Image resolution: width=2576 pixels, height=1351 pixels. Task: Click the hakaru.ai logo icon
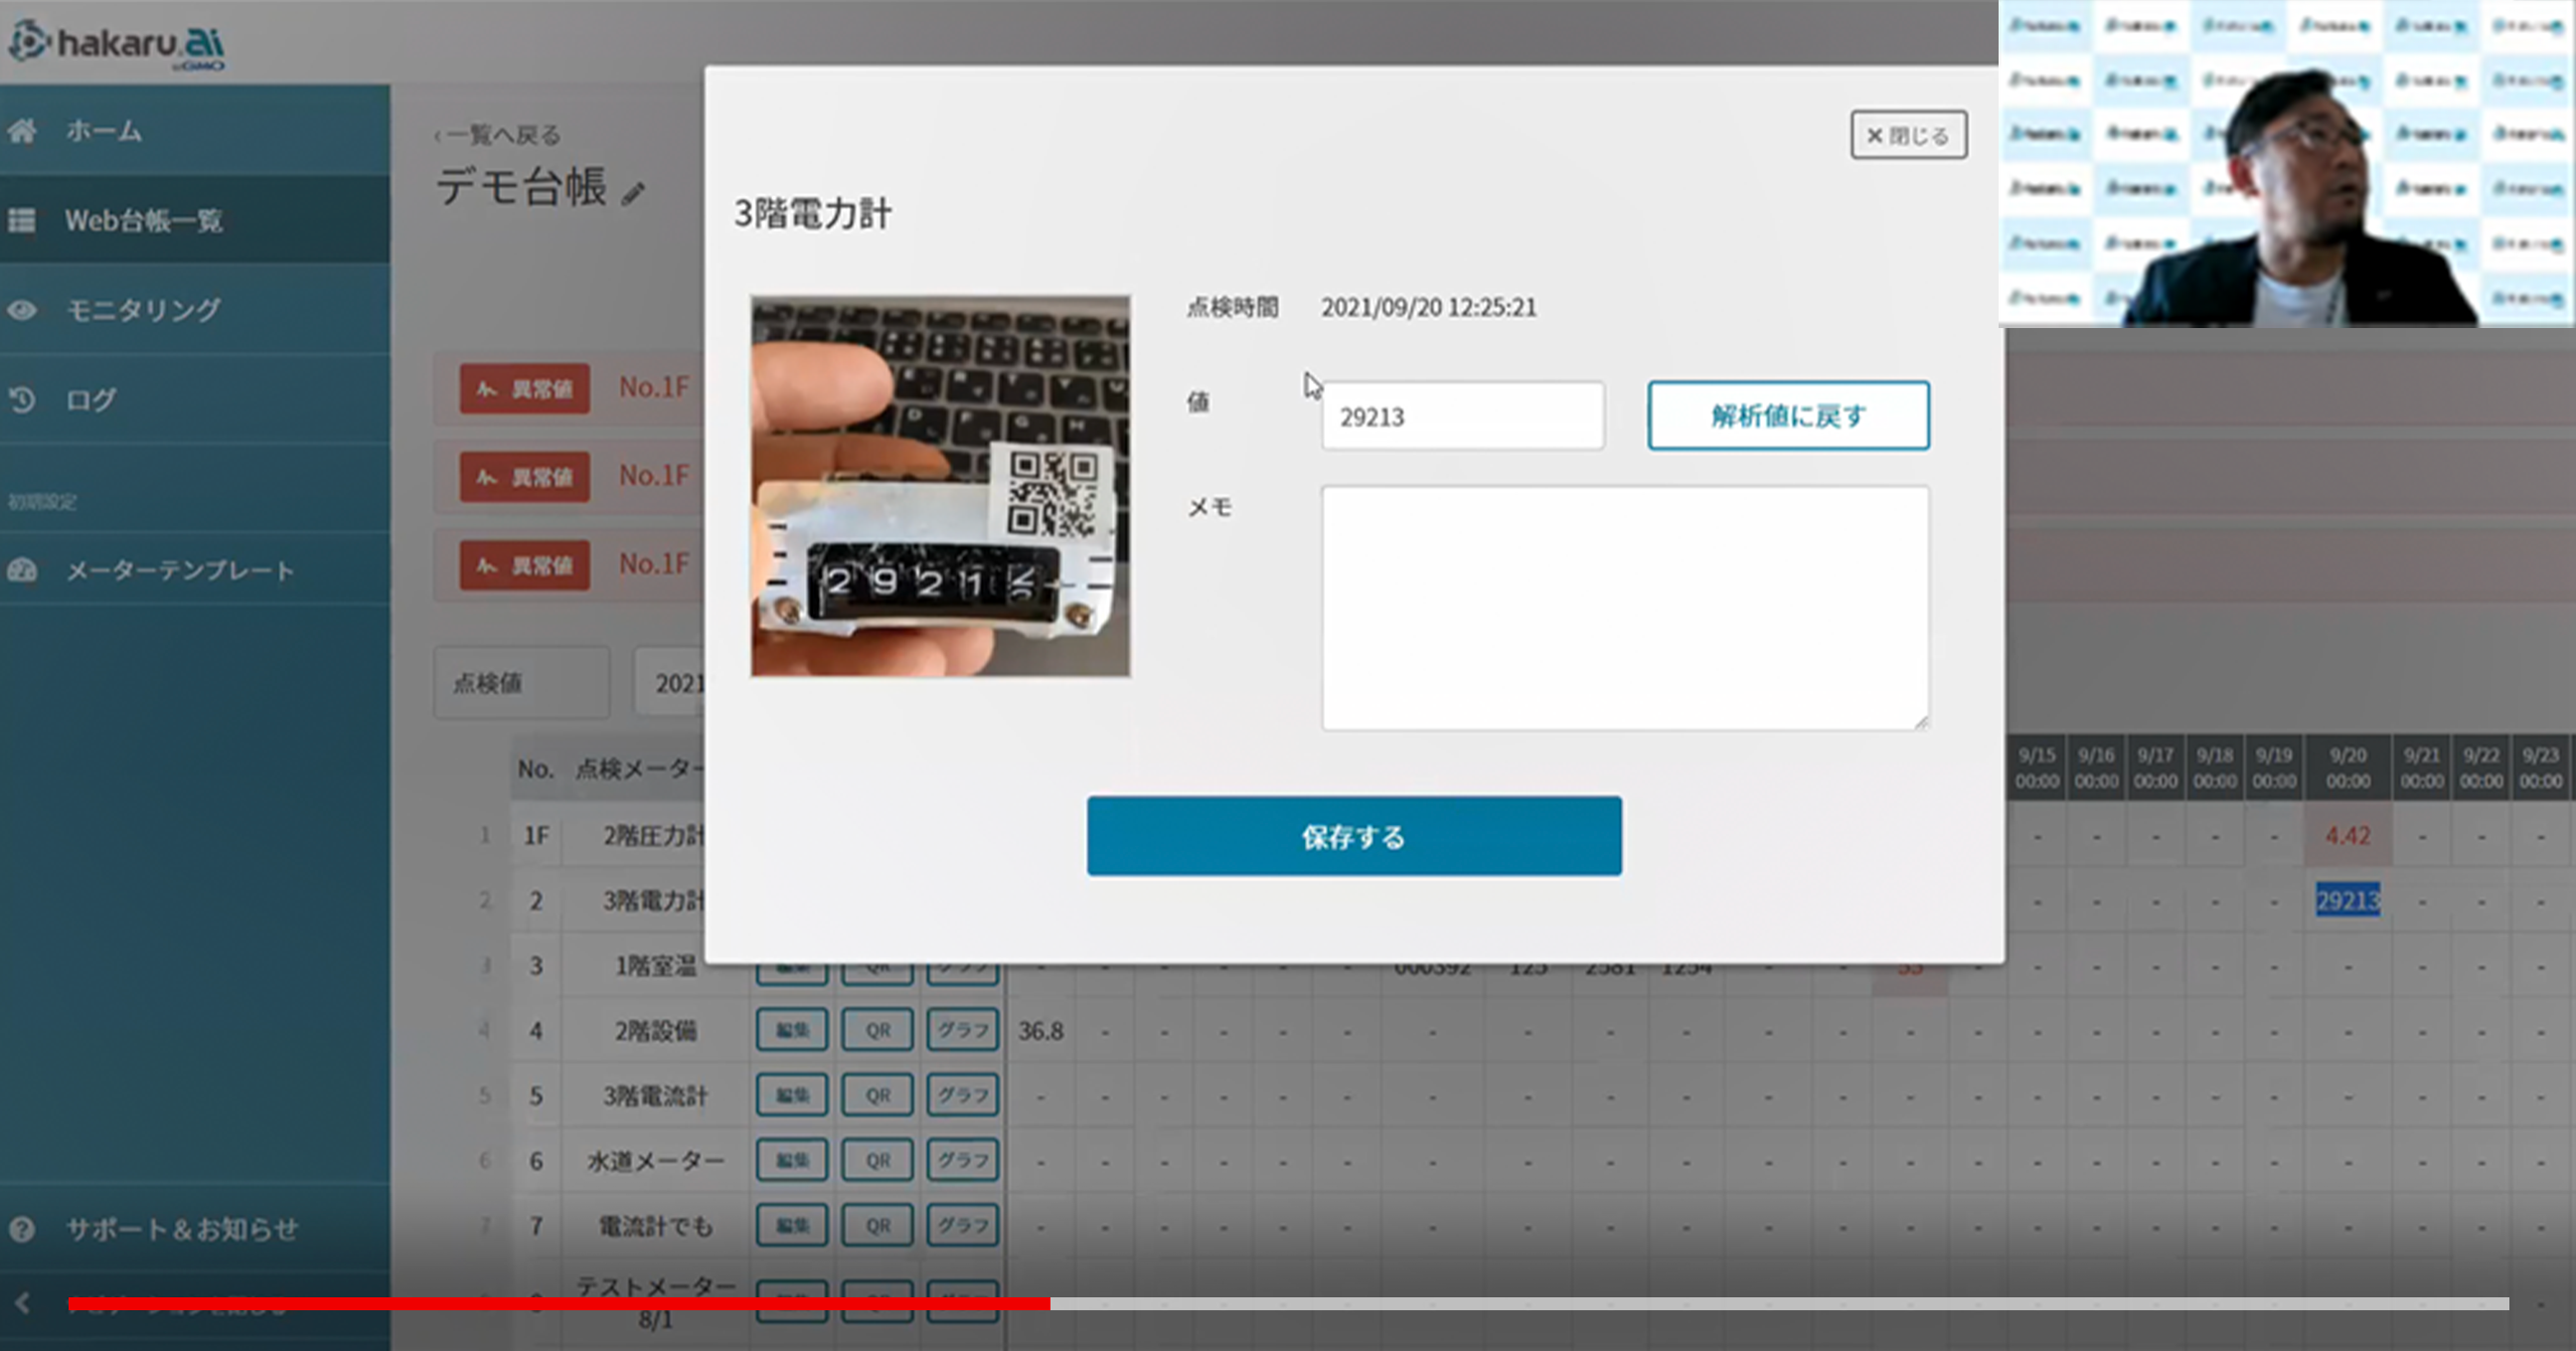pyautogui.click(x=36, y=36)
